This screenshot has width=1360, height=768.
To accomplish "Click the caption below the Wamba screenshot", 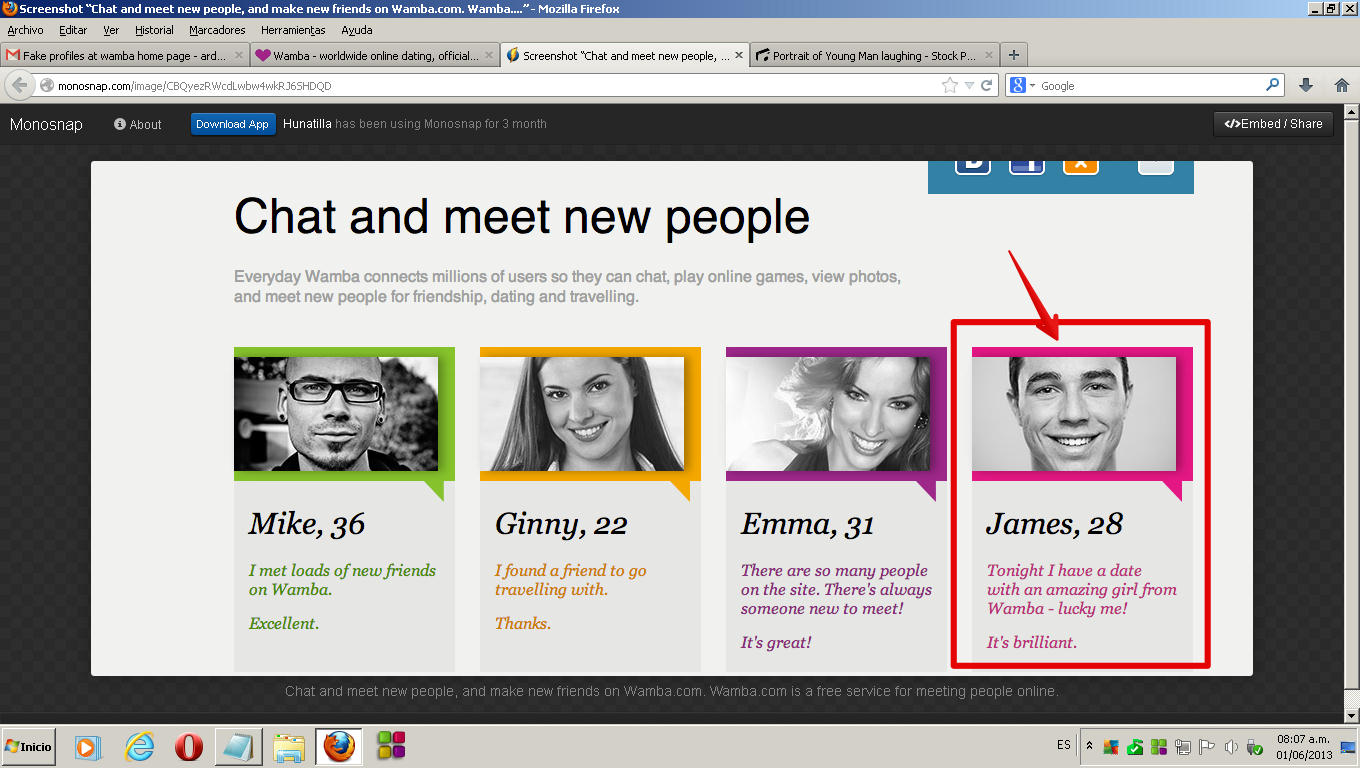I will 671,691.
